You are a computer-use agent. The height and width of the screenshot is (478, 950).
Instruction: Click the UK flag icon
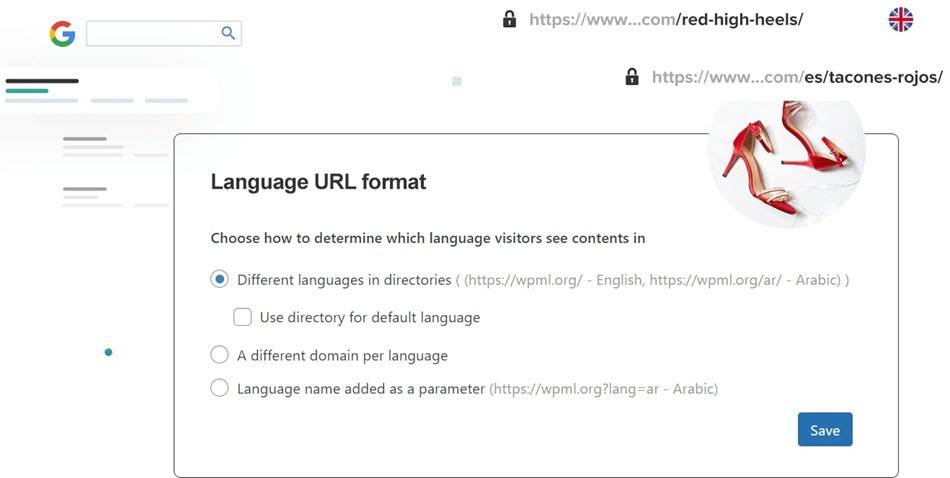point(901,19)
